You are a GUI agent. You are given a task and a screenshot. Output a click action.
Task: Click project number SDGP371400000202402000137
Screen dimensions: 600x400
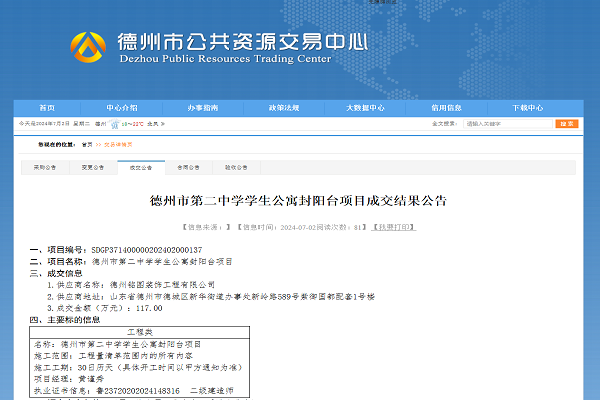point(147,250)
